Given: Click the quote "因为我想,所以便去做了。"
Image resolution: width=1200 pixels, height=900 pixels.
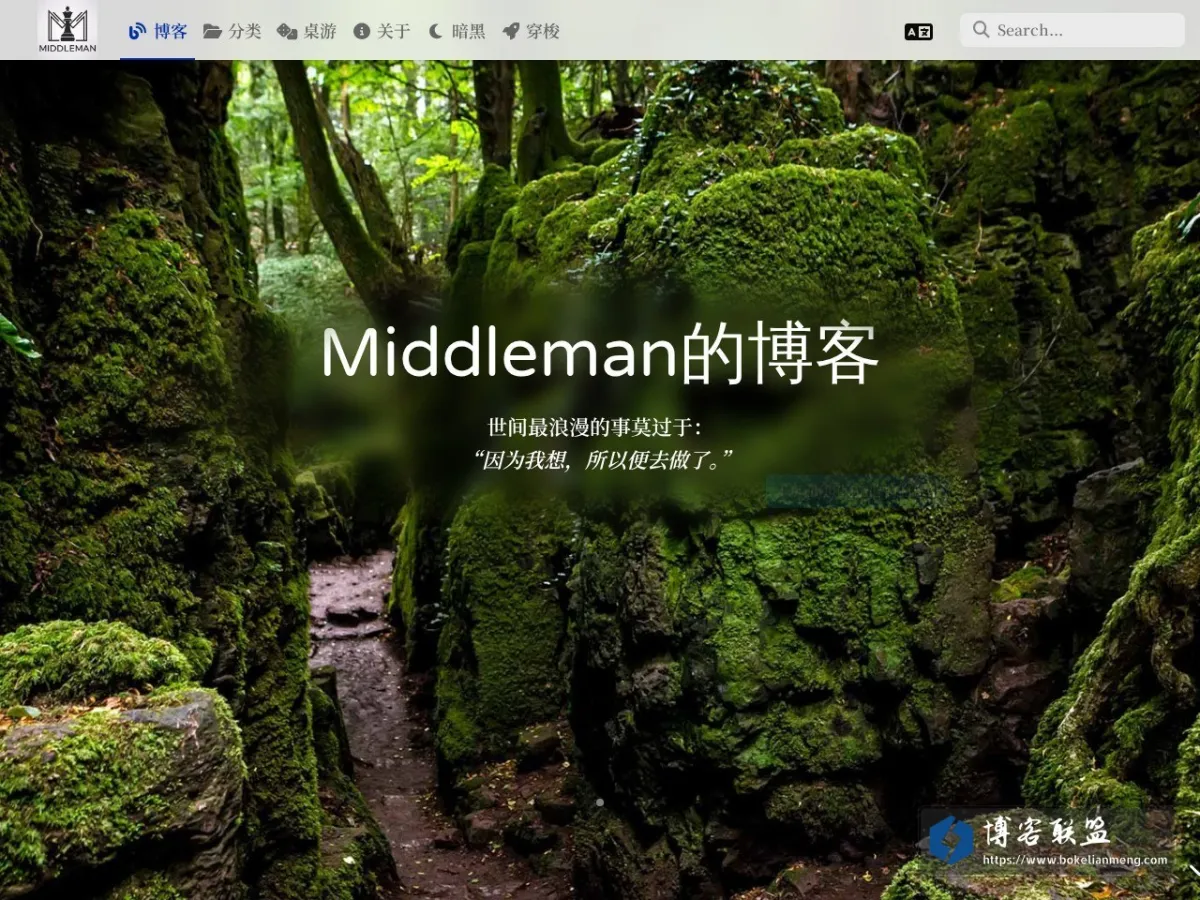Looking at the screenshot, I should 602,460.
